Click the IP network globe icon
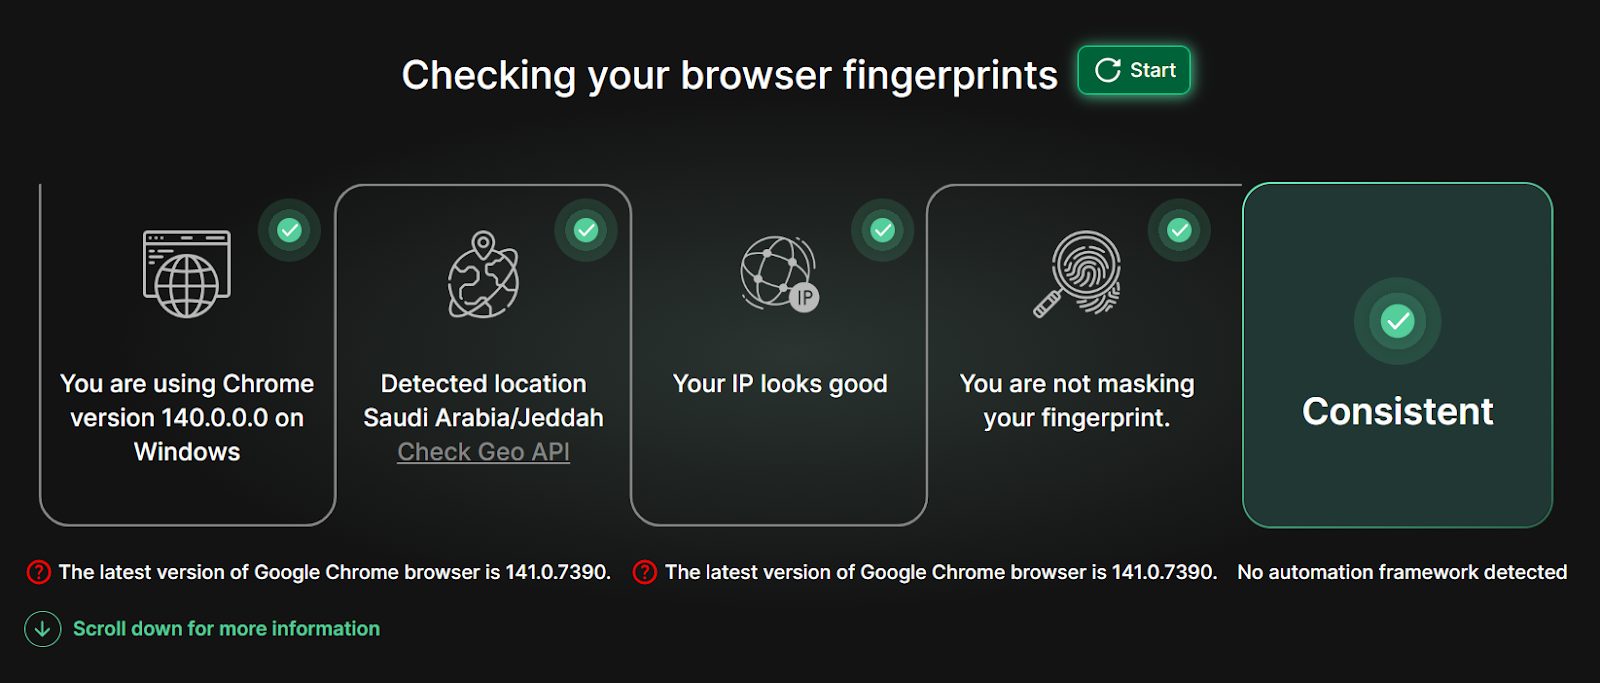This screenshot has width=1600, height=683. pos(779,274)
